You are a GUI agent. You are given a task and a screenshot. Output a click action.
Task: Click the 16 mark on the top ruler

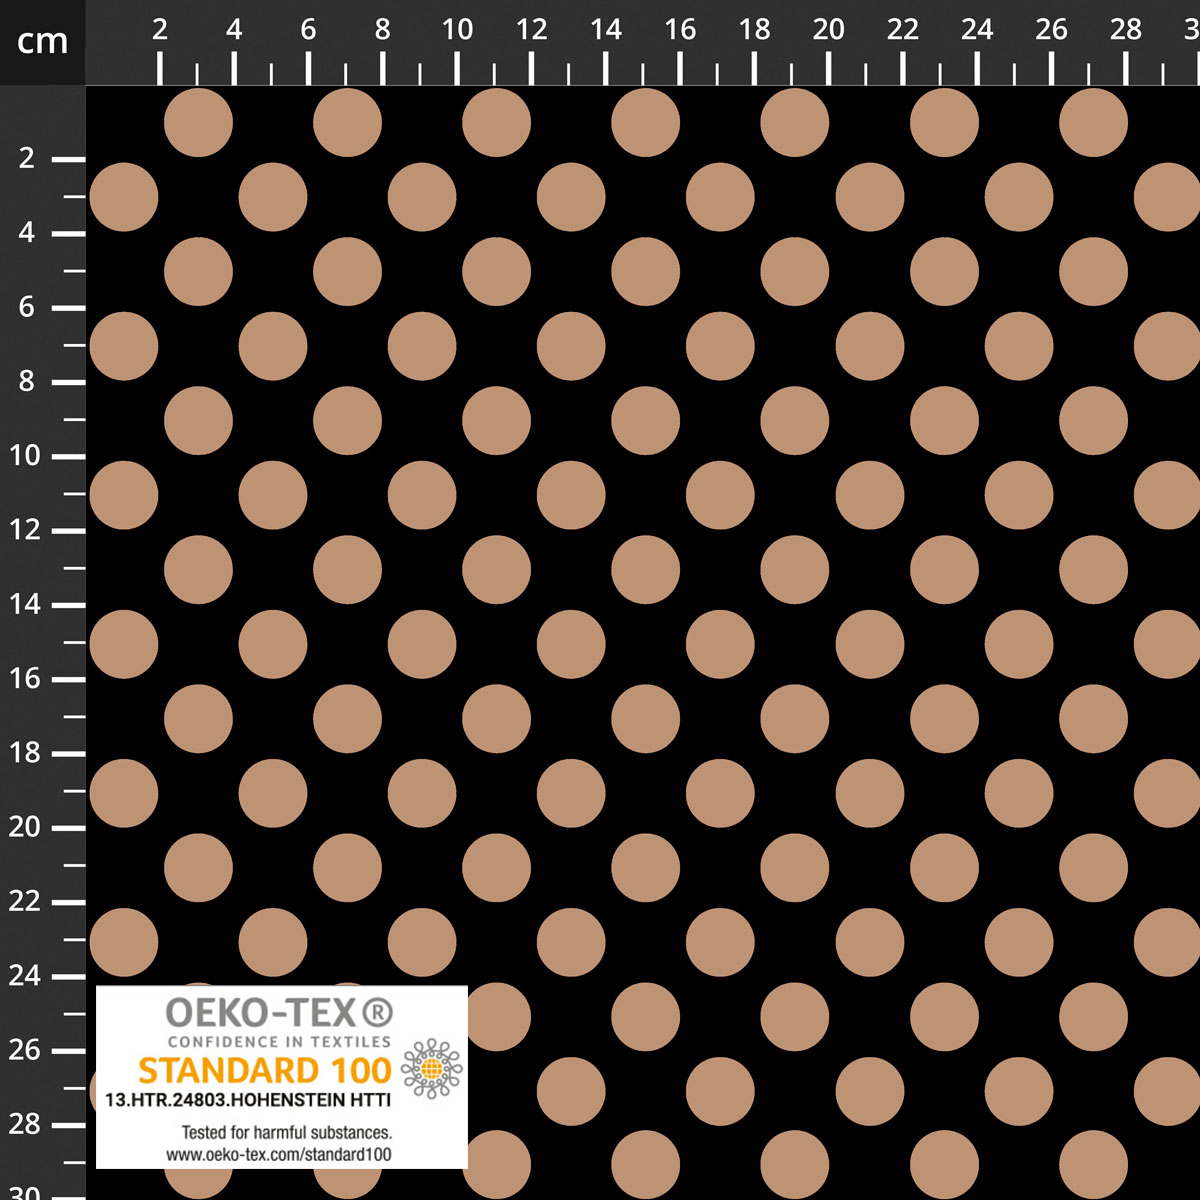[680, 30]
